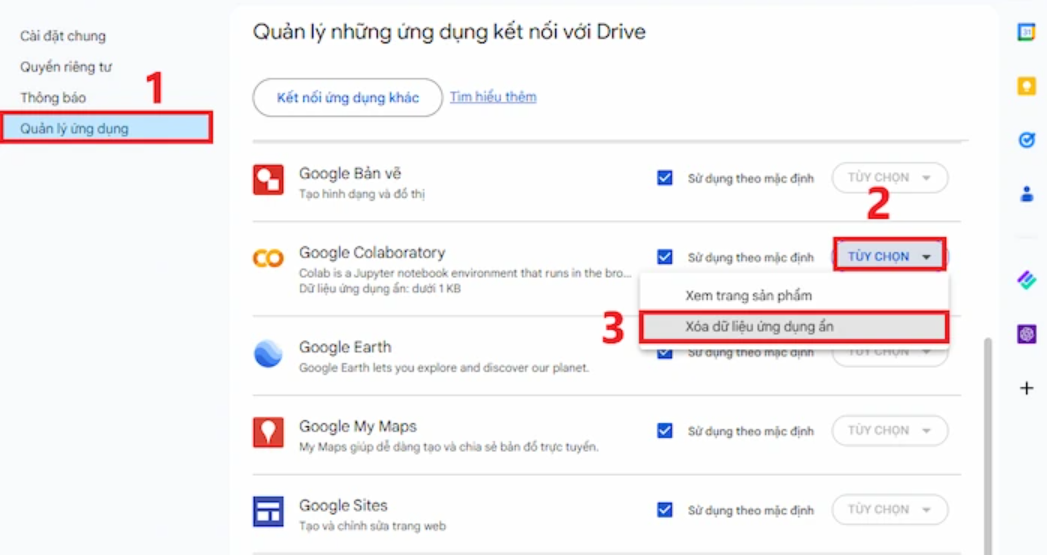Toggle default use checkbox for Google Earth
The image size is (1047, 555).
pyautogui.click(x=664, y=353)
